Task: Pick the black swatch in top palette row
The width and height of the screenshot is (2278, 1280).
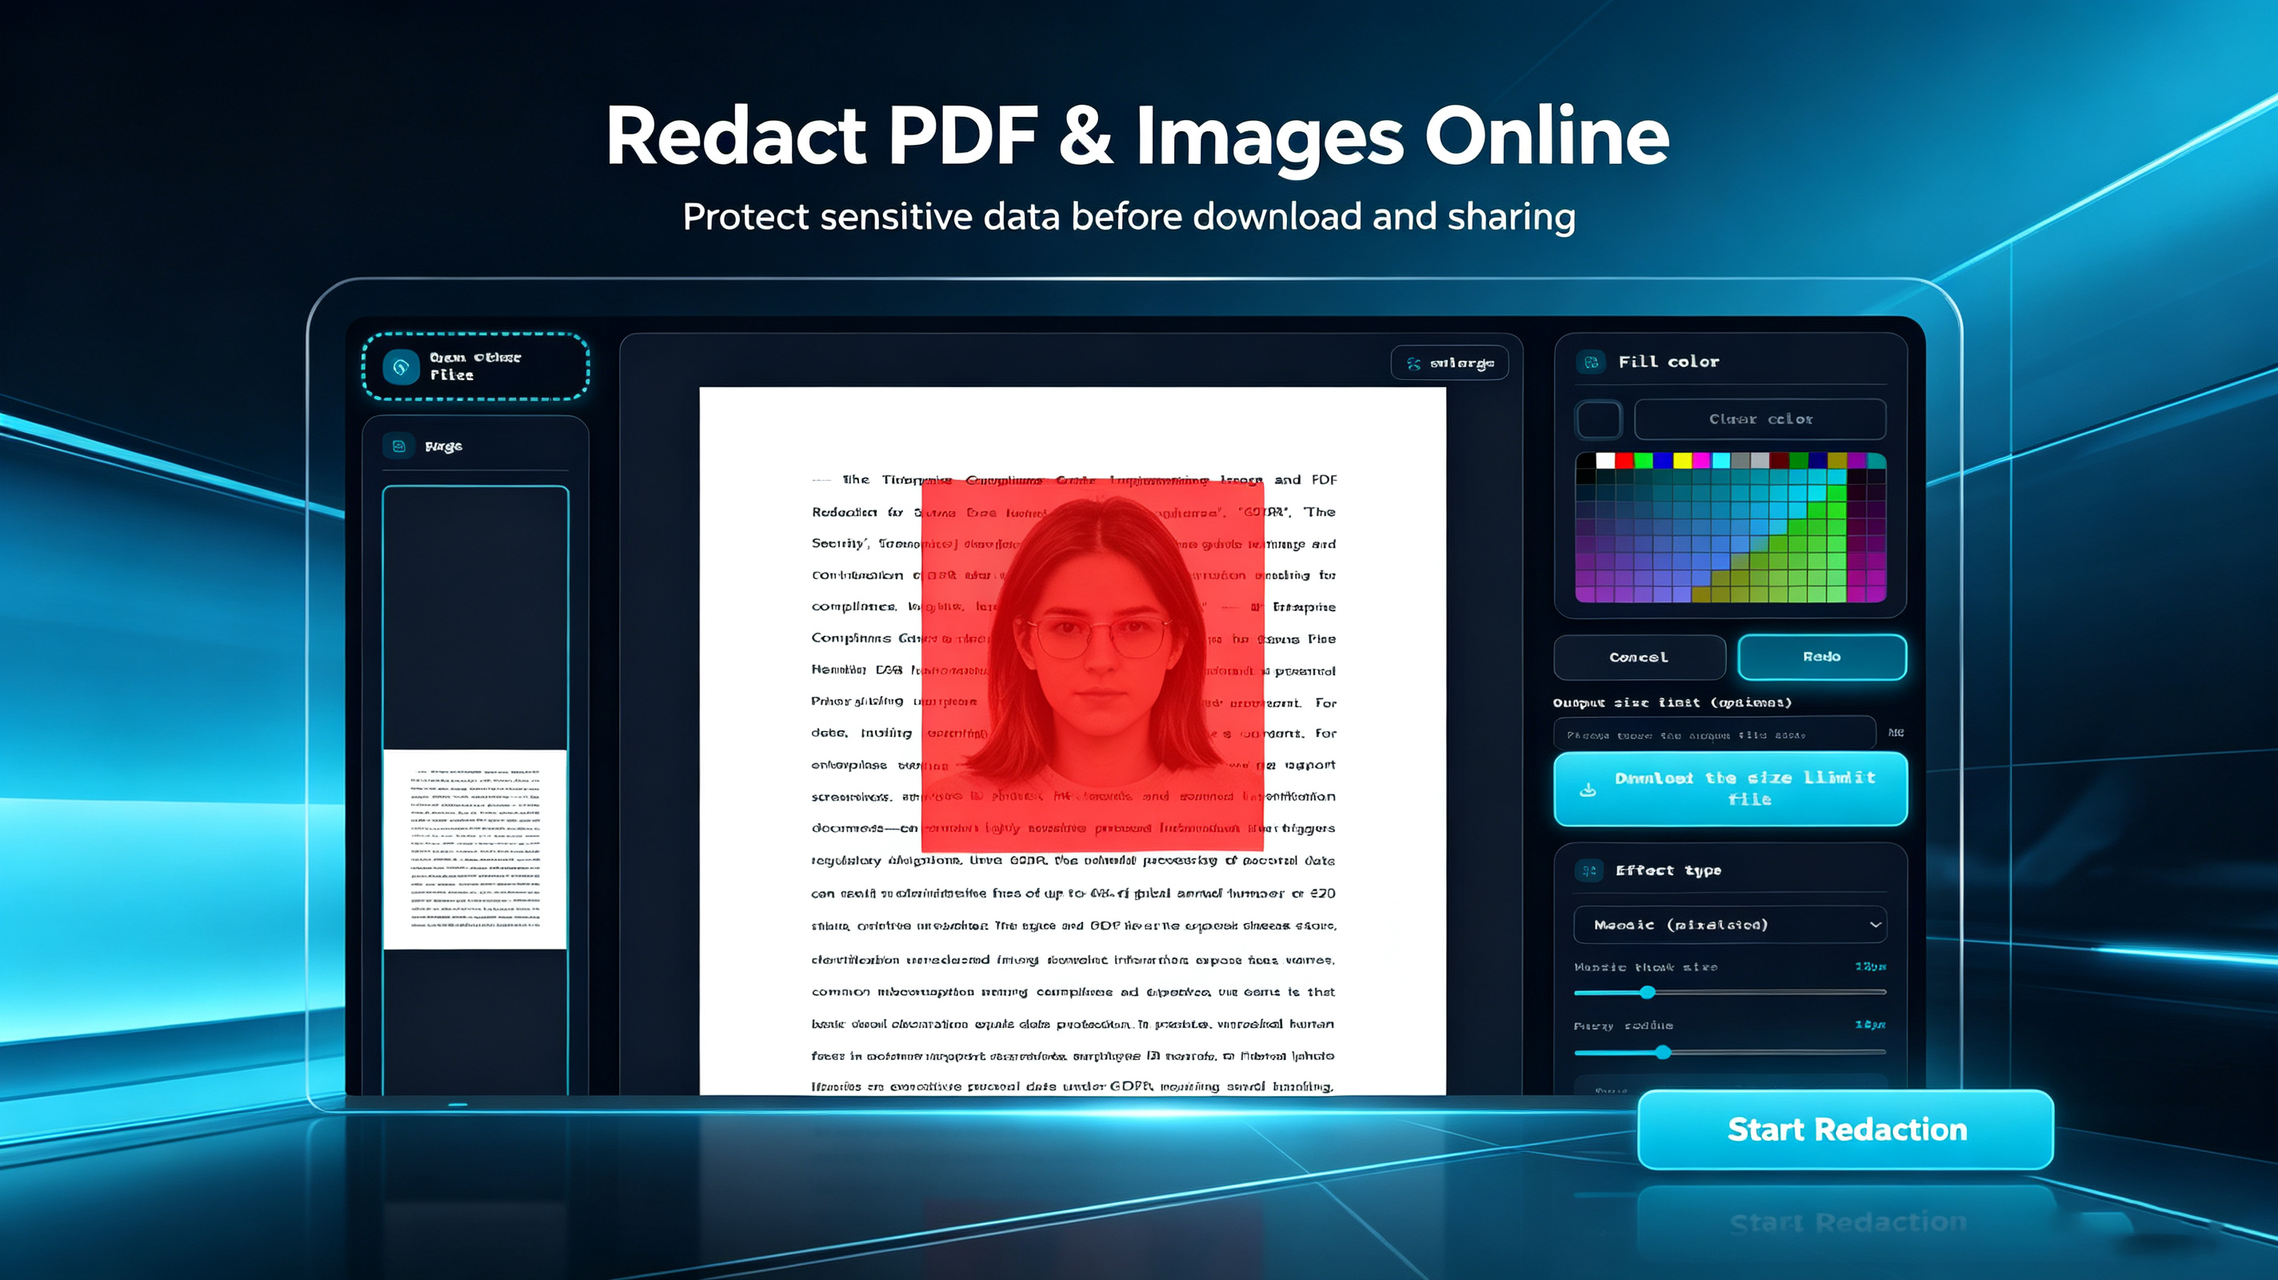Action: point(1586,461)
